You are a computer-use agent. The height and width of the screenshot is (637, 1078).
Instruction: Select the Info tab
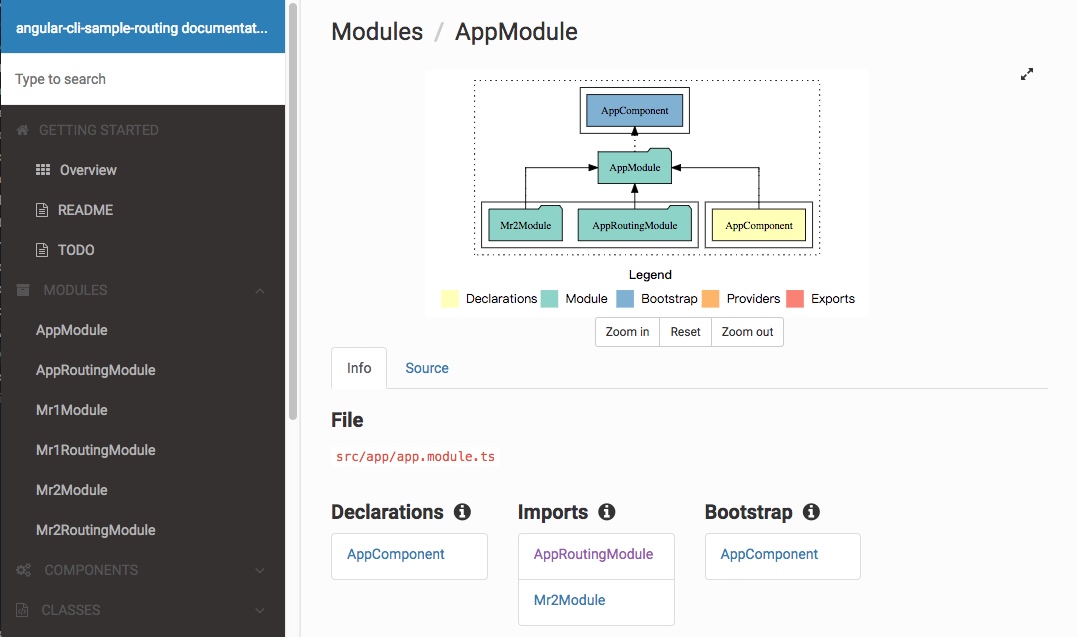tap(359, 368)
